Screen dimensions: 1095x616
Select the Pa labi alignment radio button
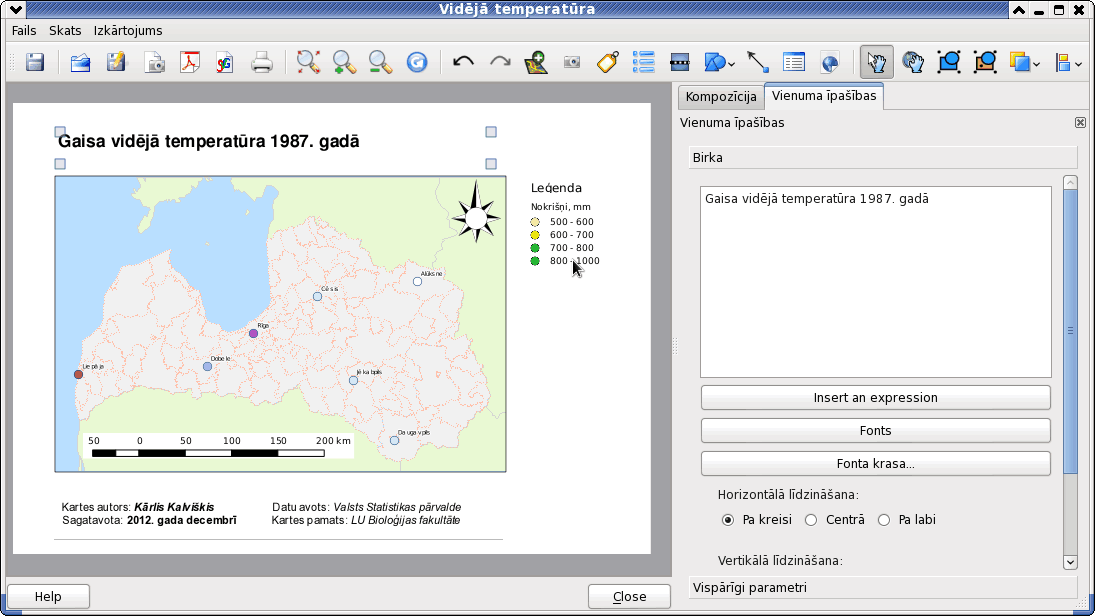coord(884,520)
